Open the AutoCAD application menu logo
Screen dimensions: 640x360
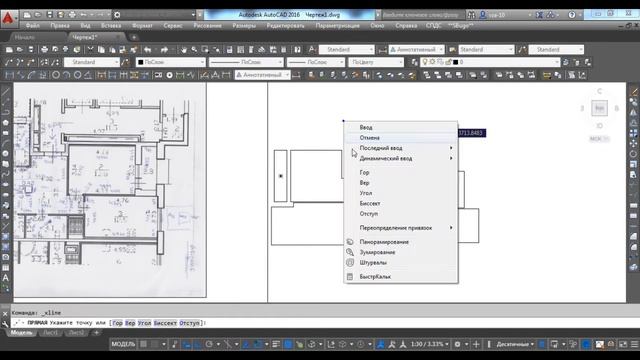click(x=8, y=18)
